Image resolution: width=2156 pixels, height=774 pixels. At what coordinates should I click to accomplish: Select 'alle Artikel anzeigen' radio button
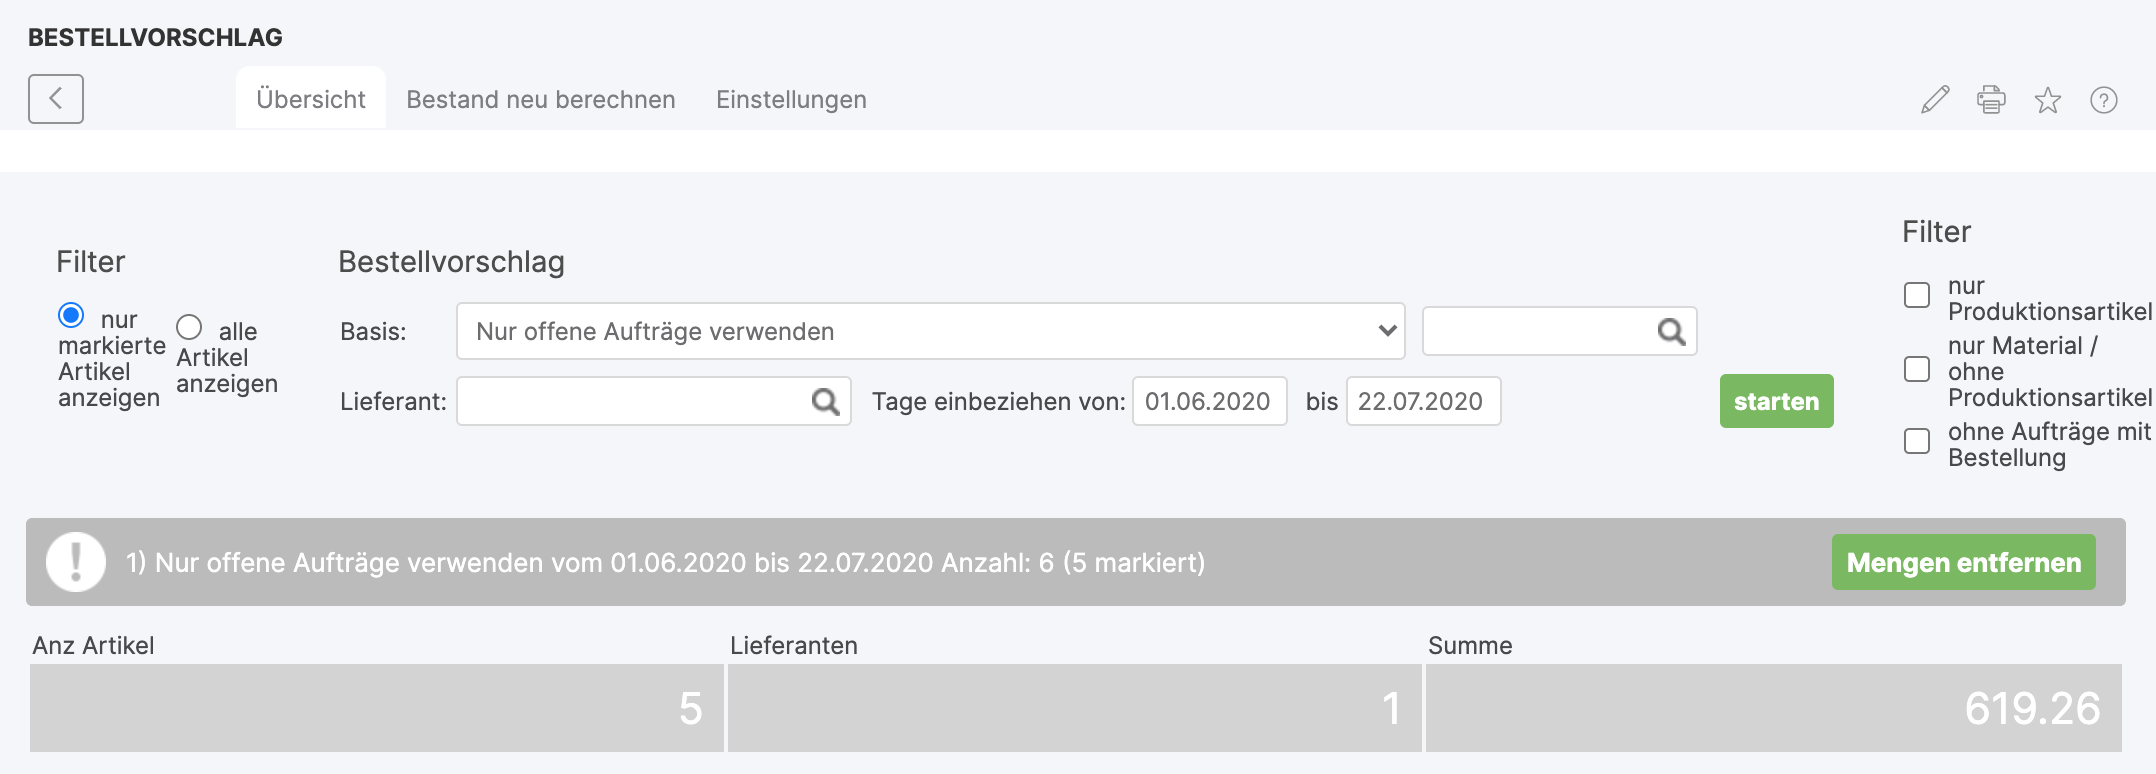[x=189, y=328]
